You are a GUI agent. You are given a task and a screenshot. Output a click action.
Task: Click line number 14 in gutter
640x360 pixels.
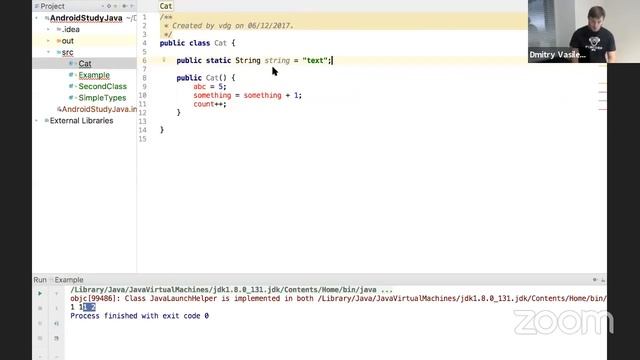tap(142, 130)
